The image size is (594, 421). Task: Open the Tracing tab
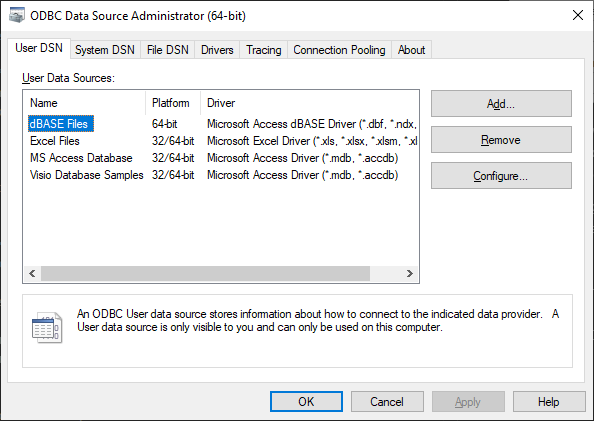click(264, 50)
